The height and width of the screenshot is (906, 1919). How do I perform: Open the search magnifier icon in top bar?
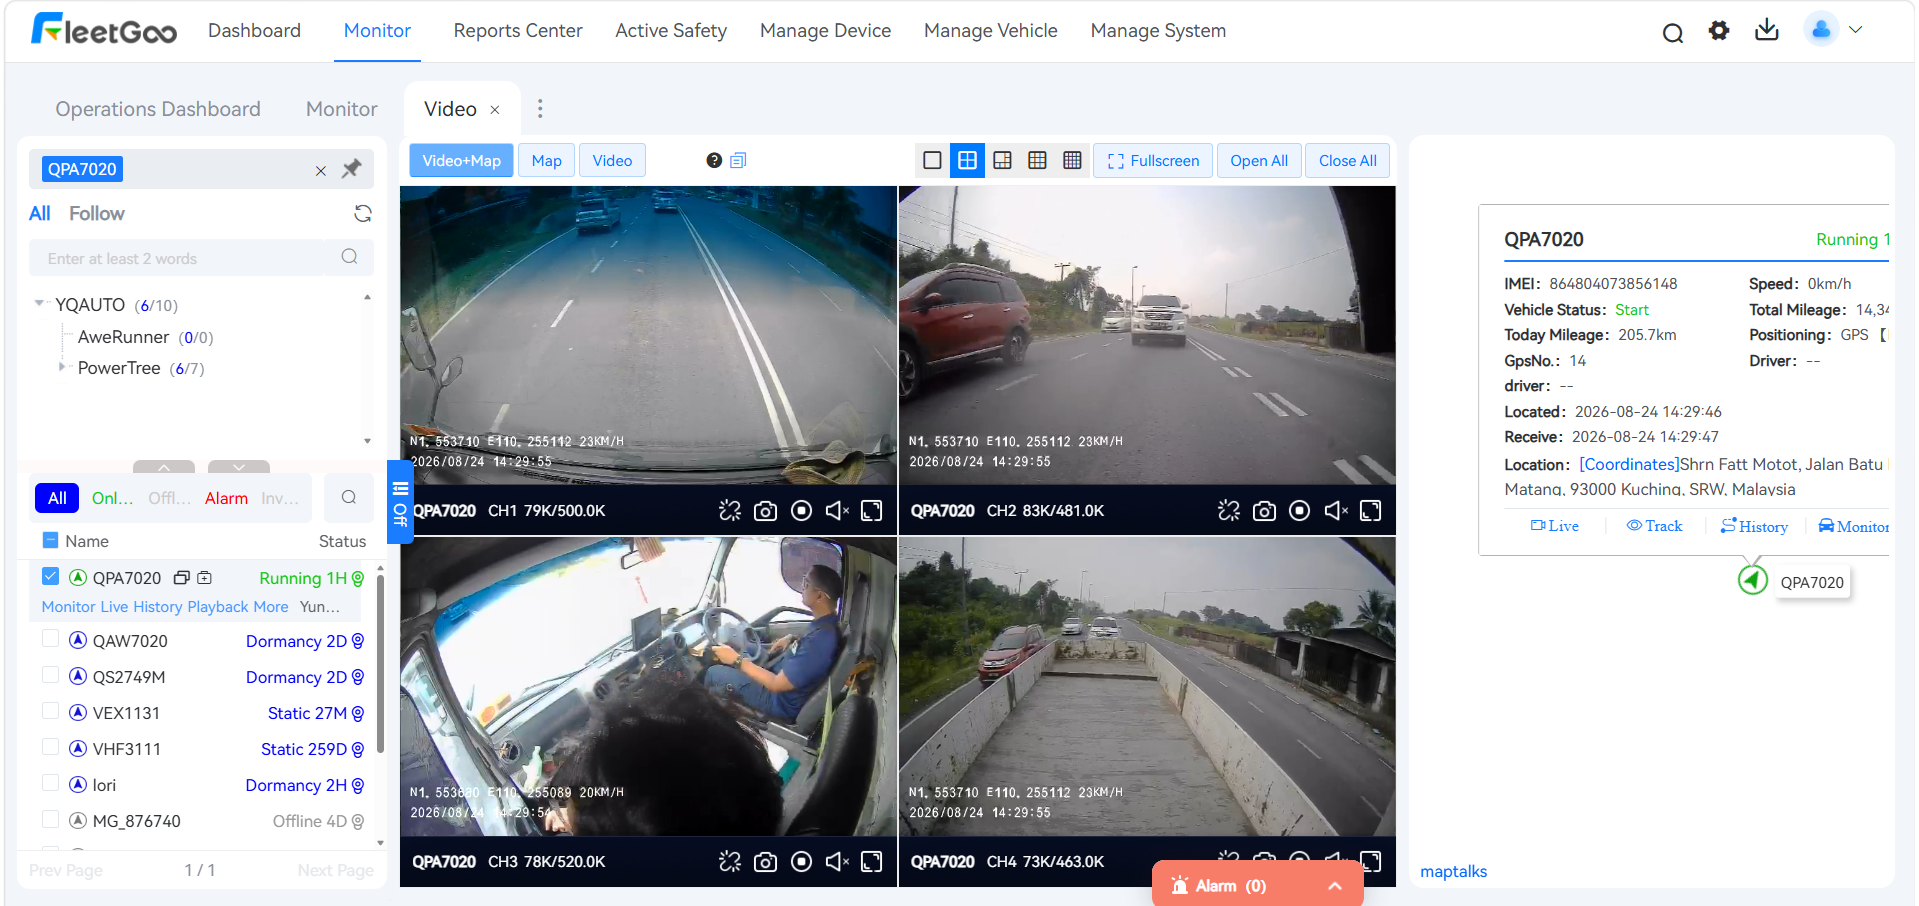tap(1672, 32)
